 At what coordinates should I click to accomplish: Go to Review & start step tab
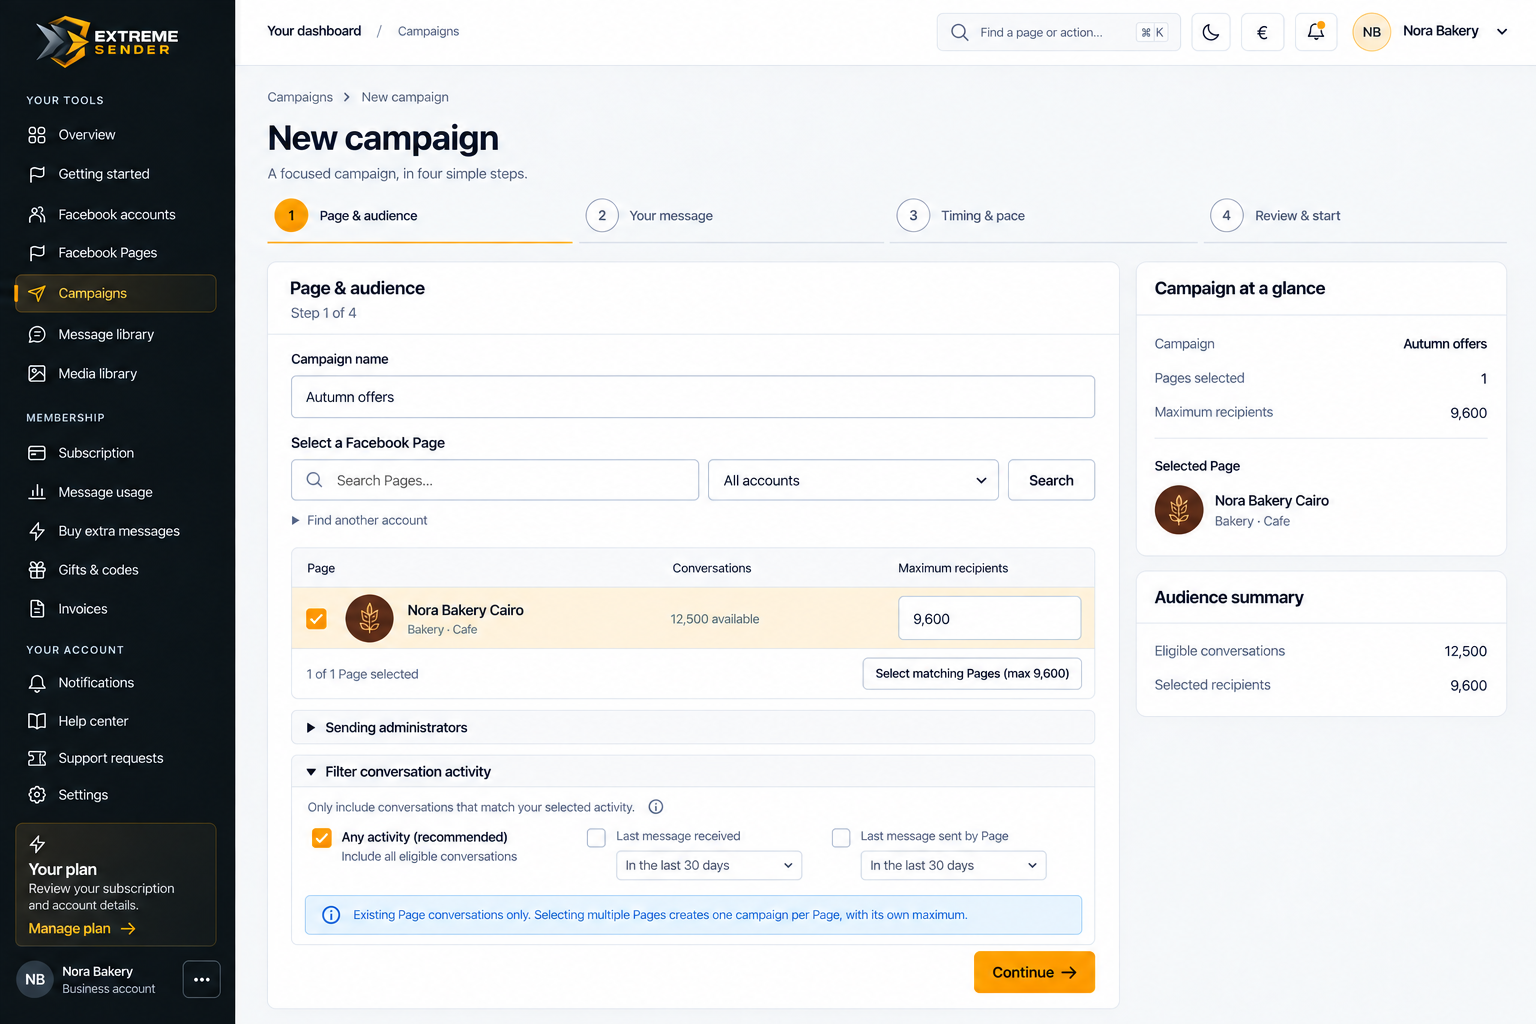pyautogui.click(x=1355, y=216)
